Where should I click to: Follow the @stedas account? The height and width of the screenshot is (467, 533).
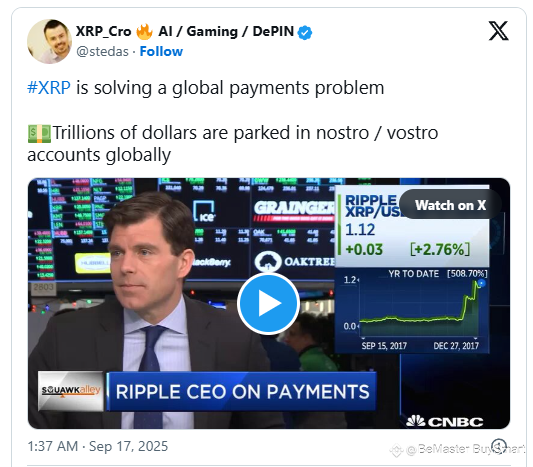point(161,52)
